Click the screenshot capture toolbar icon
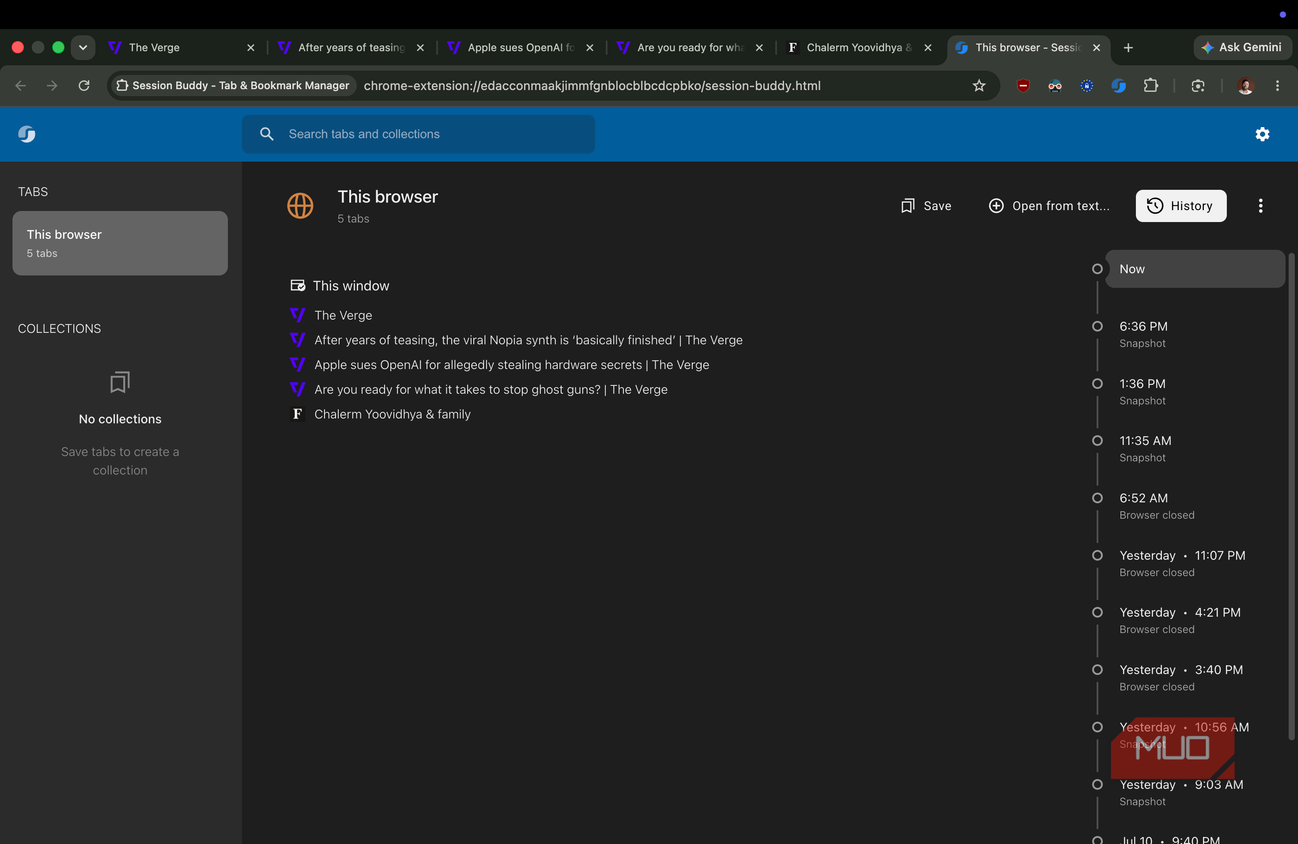This screenshot has width=1298, height=844. pyautogui.click(x=1198, y=86)
